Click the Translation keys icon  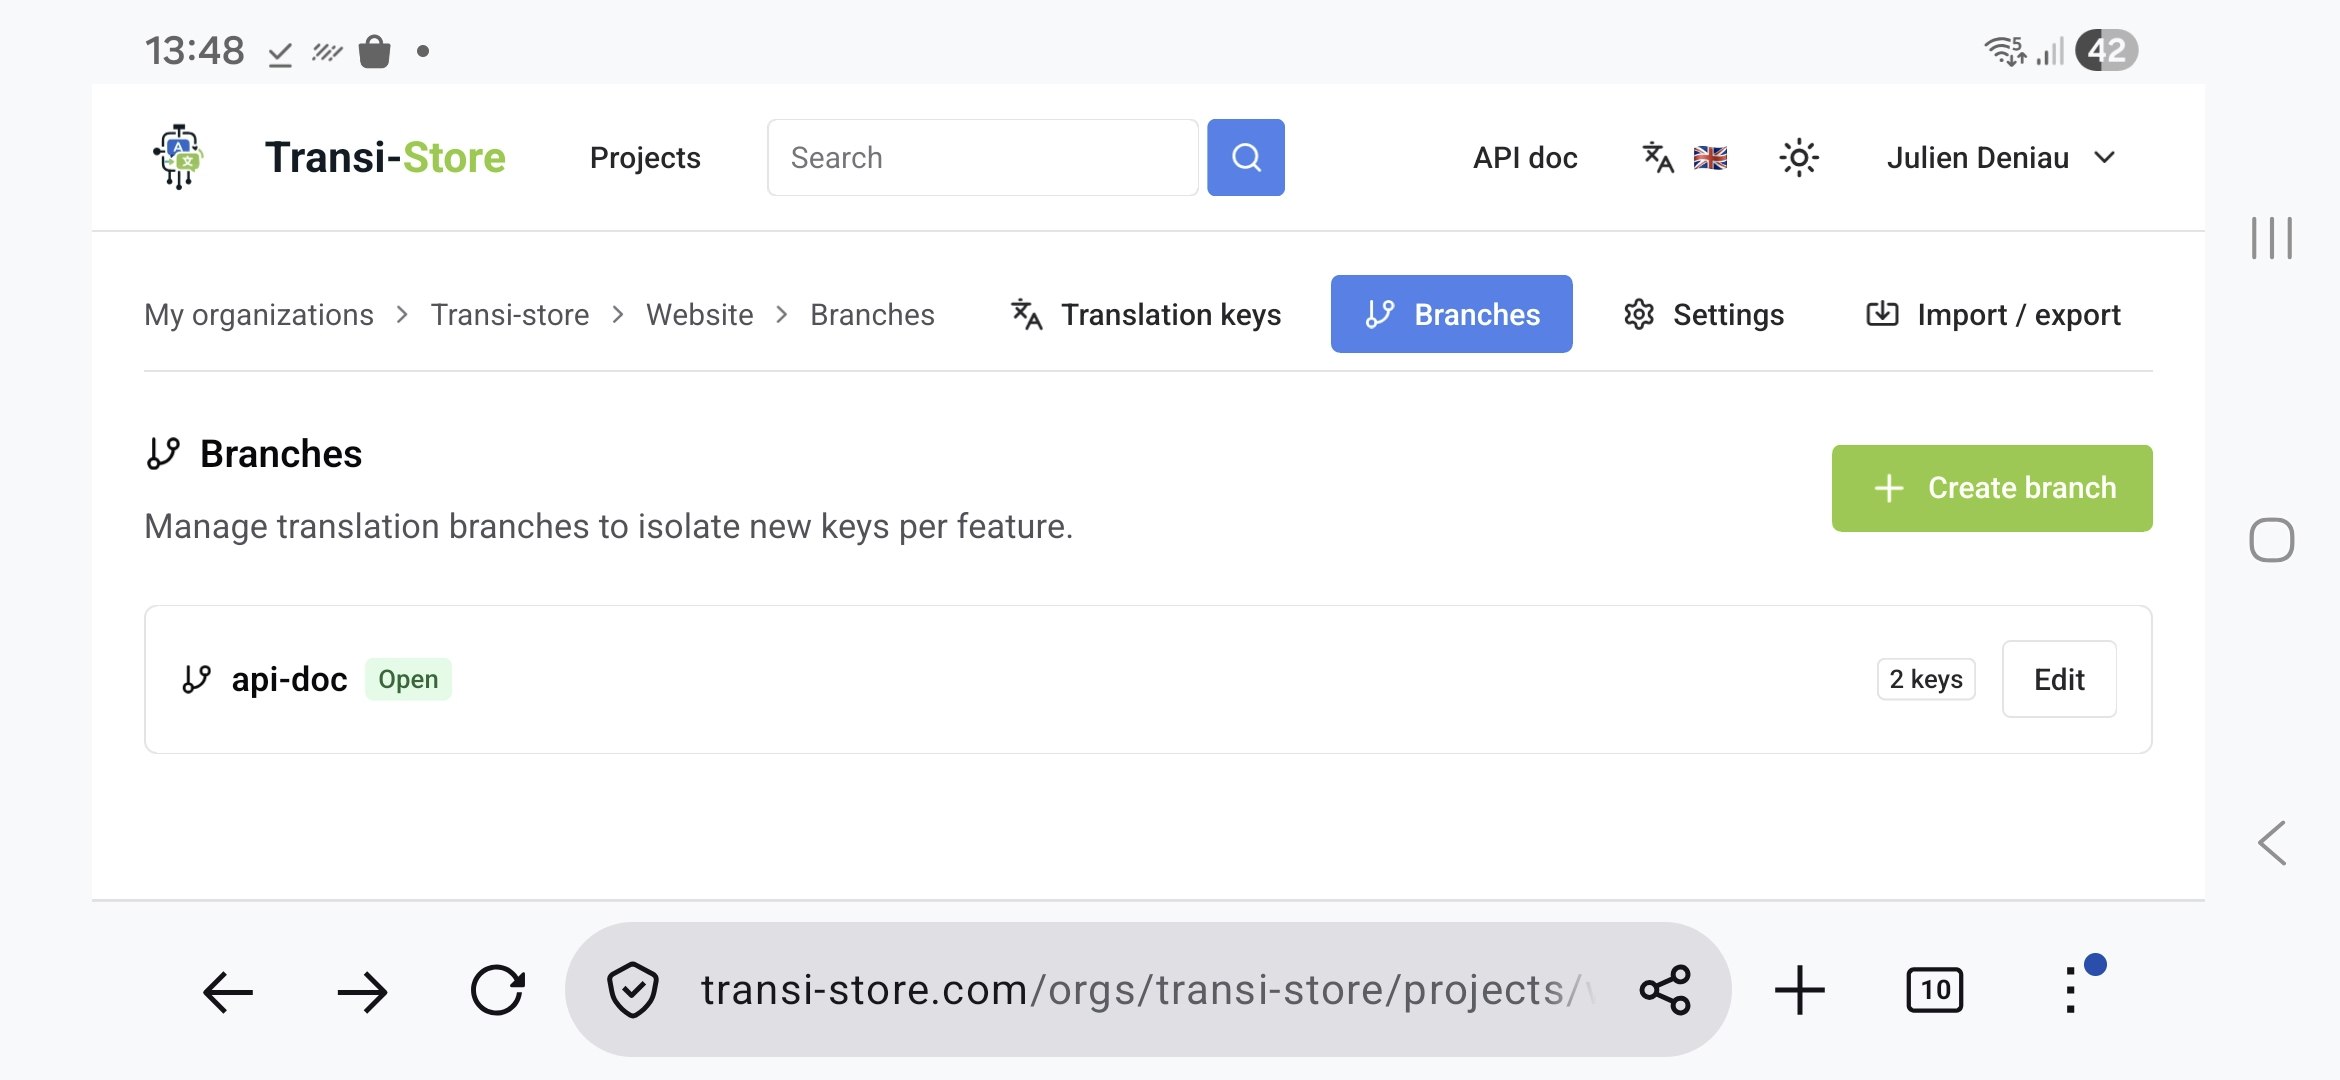(x=1027, y=314)
